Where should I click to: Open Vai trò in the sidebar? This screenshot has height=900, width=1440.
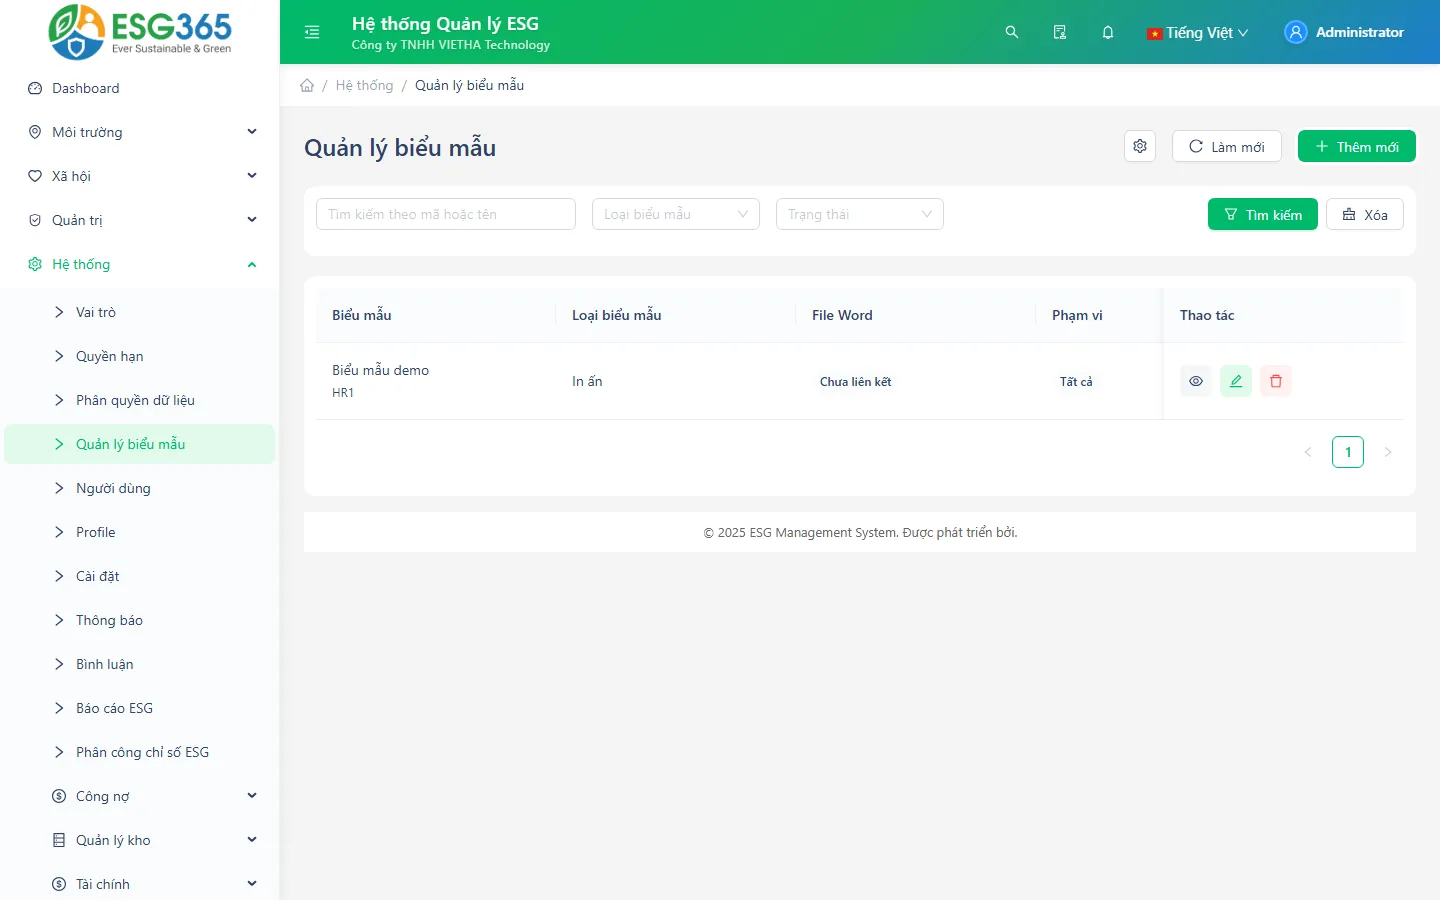click(x=140, y=312)
